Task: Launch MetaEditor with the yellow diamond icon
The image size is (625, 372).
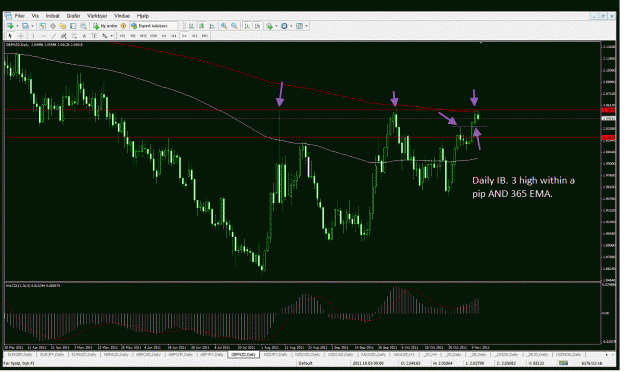Action: coord(124,26)
